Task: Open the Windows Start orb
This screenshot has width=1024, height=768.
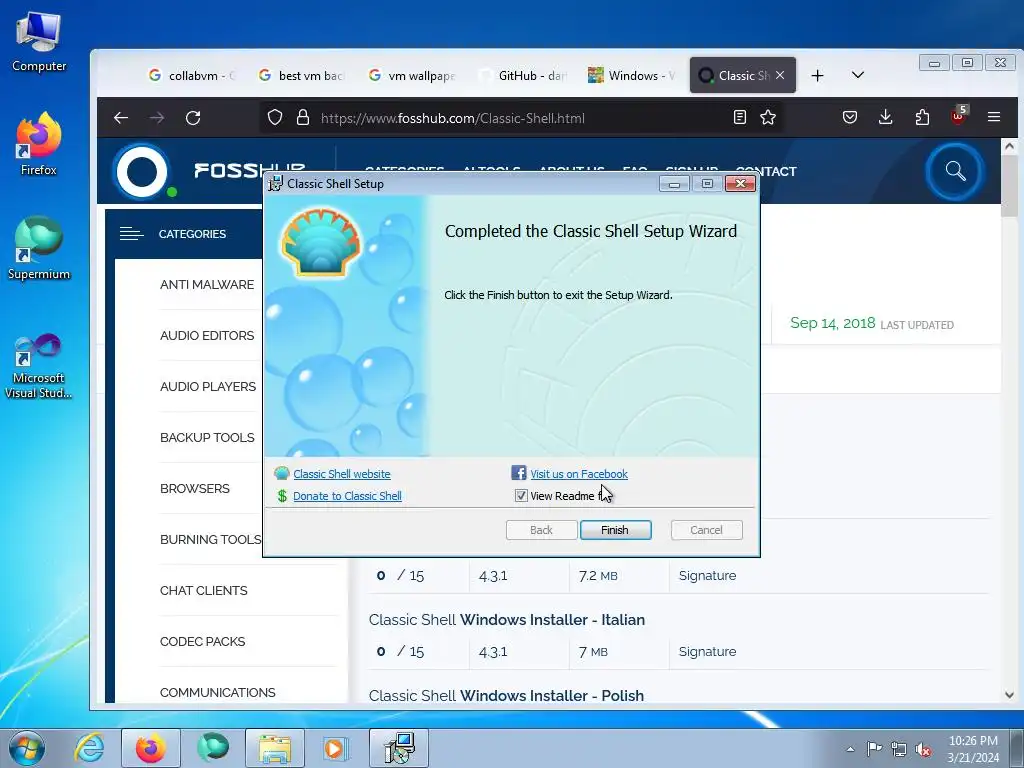Action: pyautogui.click(x=27, y=748)
